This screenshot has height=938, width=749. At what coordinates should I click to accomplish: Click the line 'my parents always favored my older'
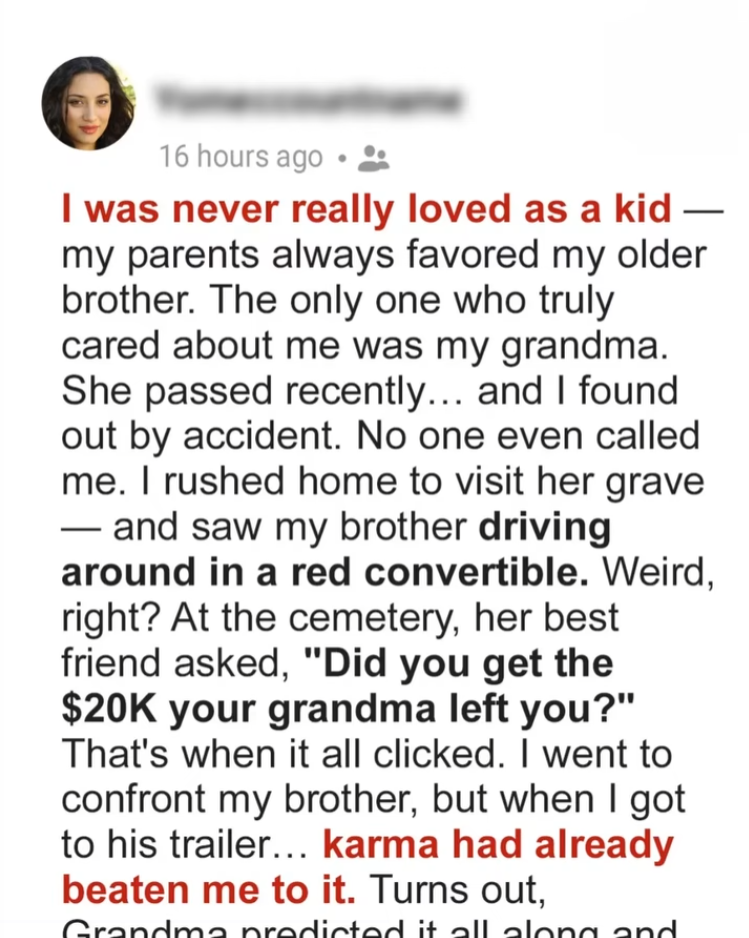384,256
